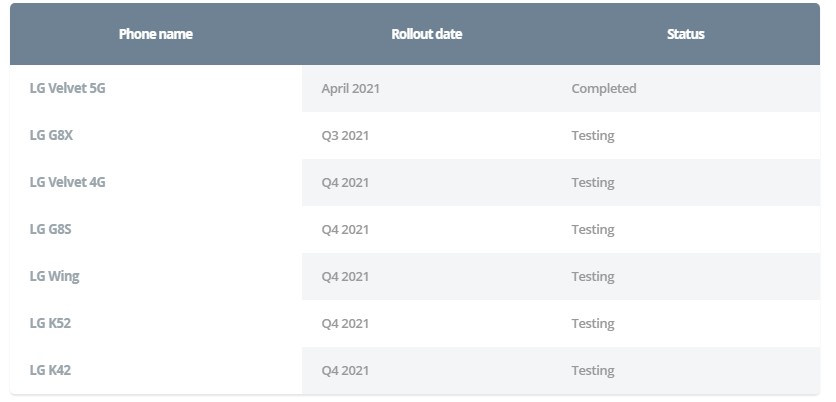This screenshot has width=836, height=402.
Task: Click the Rollout date column header
Action: 426,34
